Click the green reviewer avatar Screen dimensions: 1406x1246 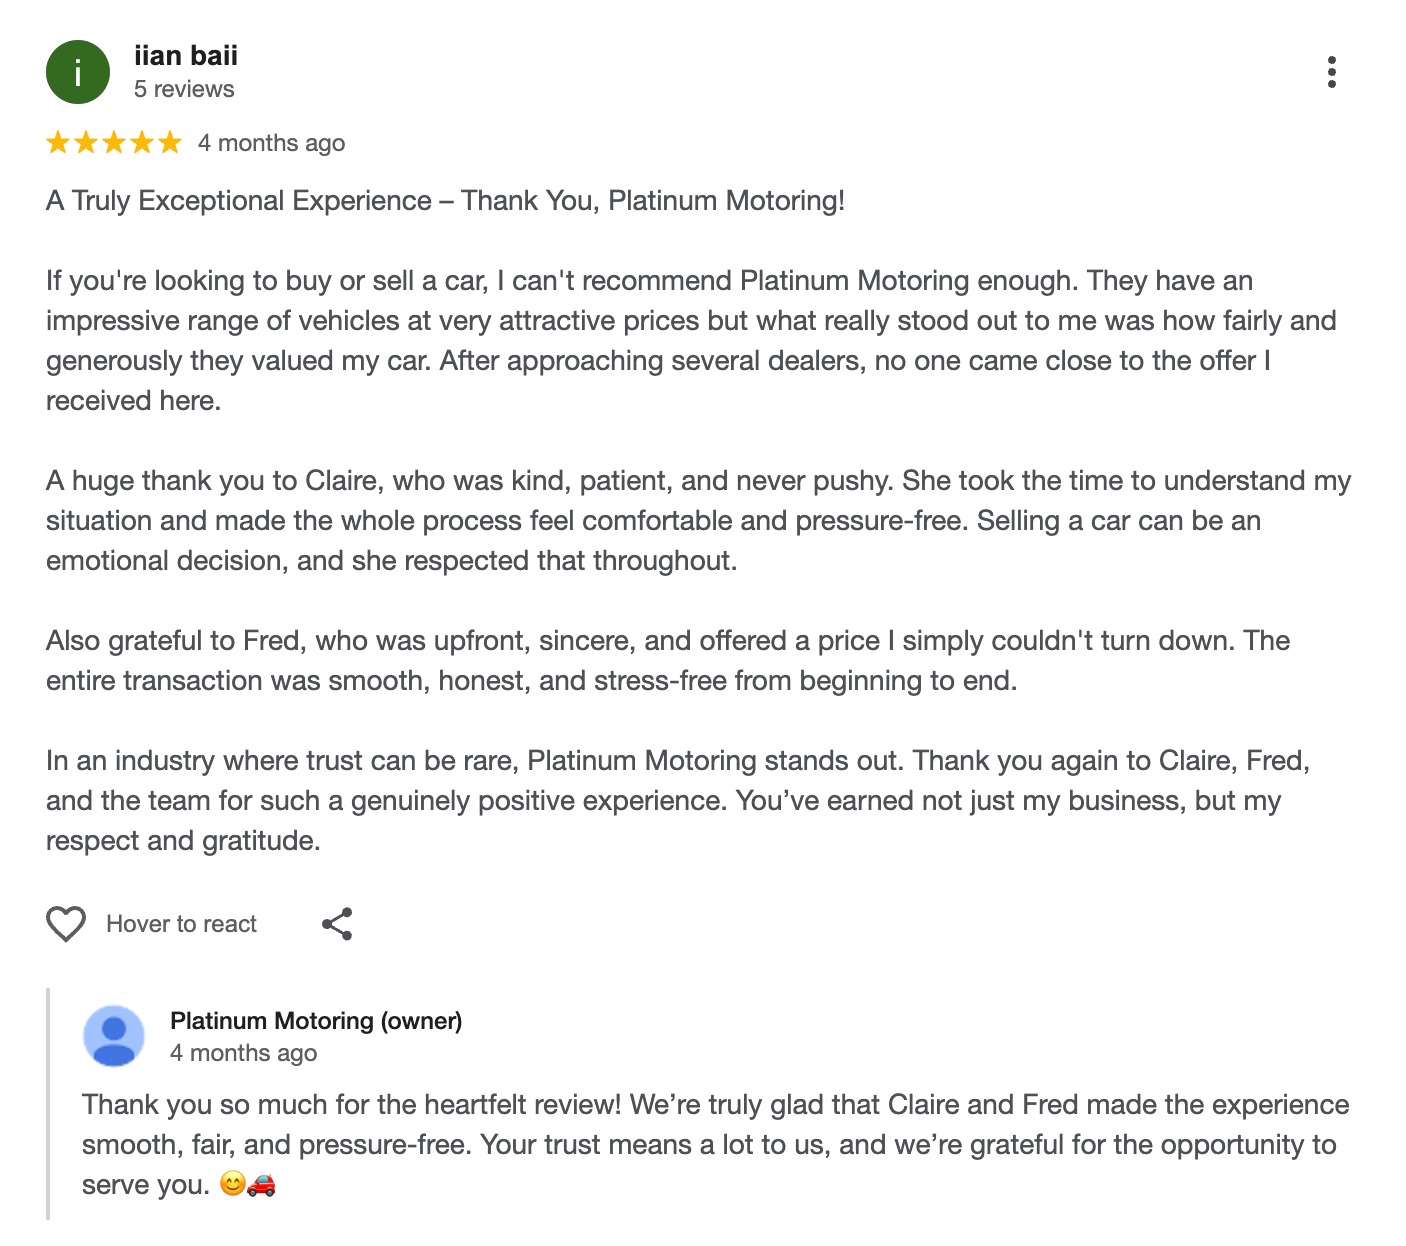click(x=78, y=72)
